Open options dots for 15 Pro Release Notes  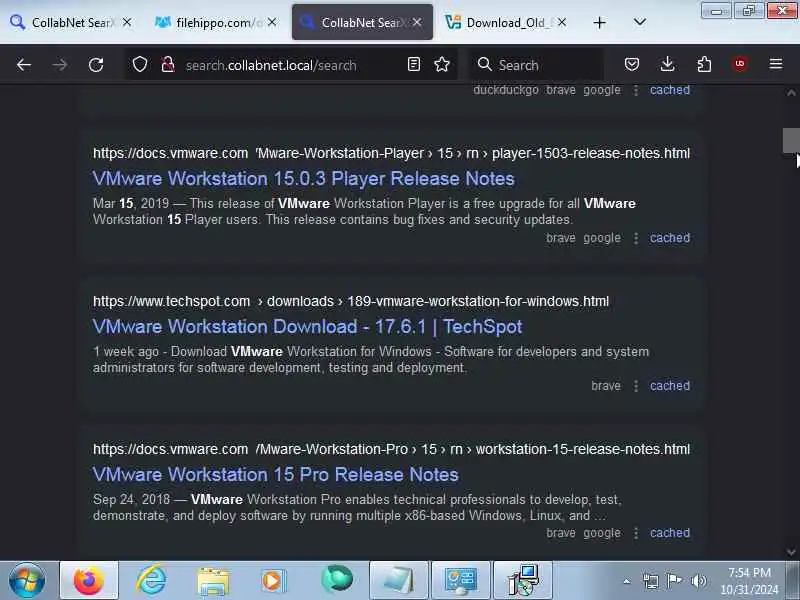pyautogui.click(x=636, y=533)
